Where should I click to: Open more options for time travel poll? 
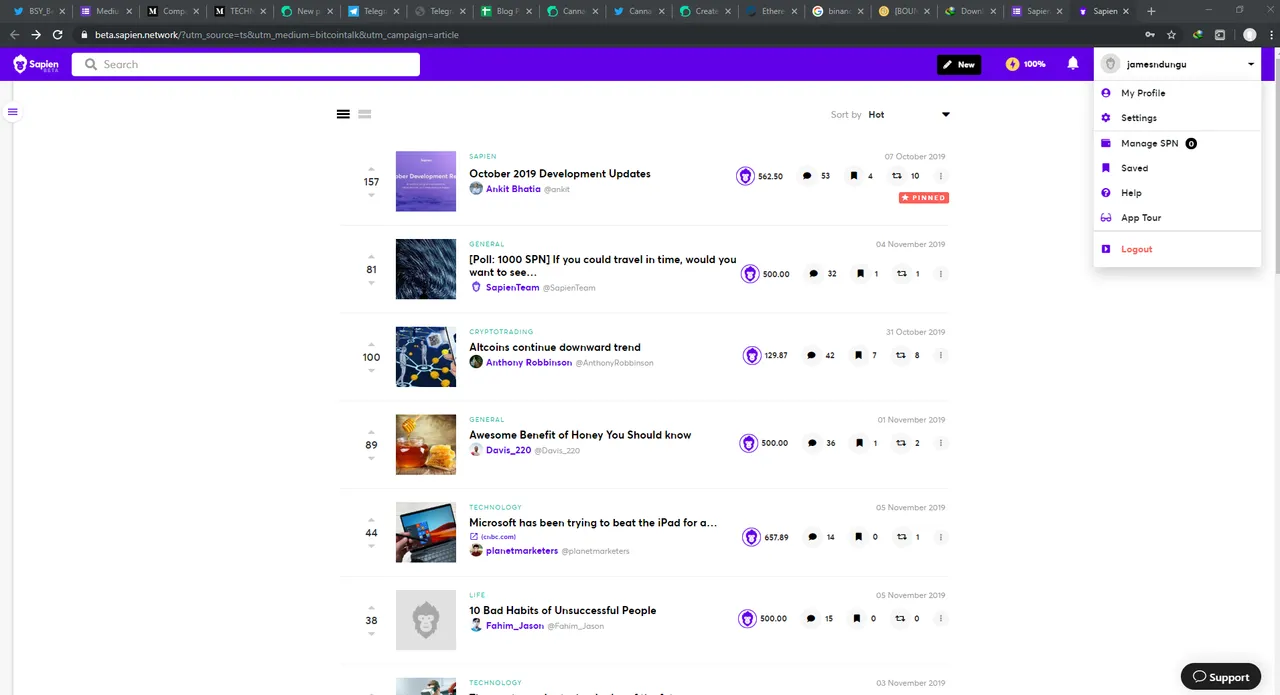[941, 274]
